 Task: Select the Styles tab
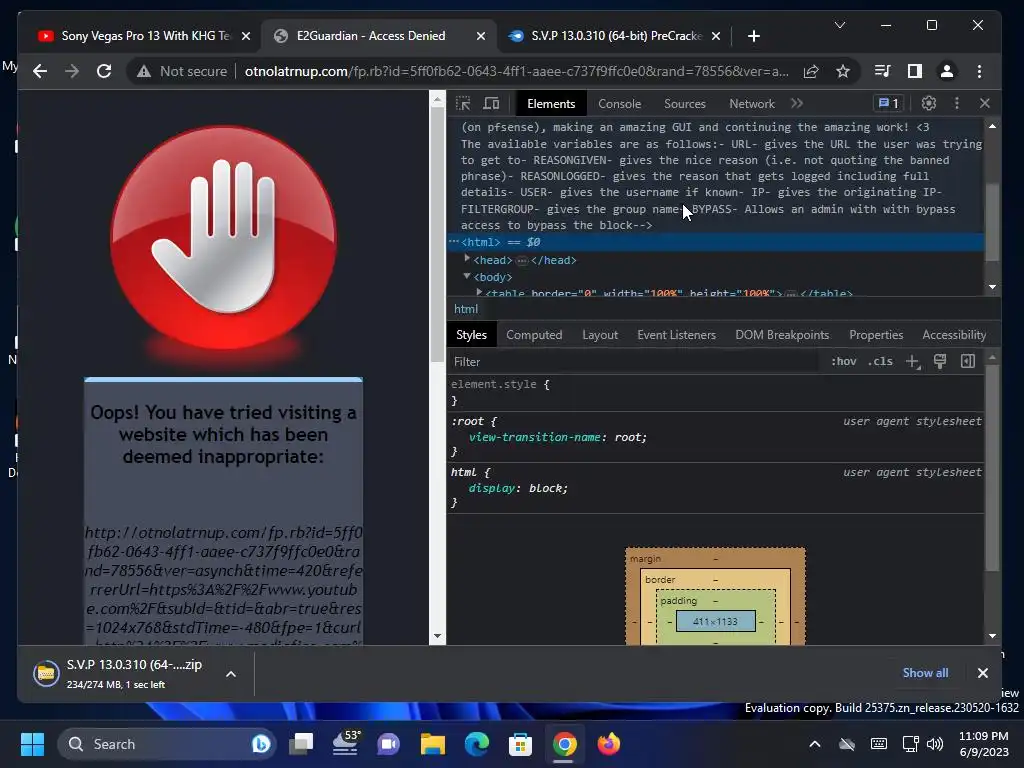click(x=471, y=335)
